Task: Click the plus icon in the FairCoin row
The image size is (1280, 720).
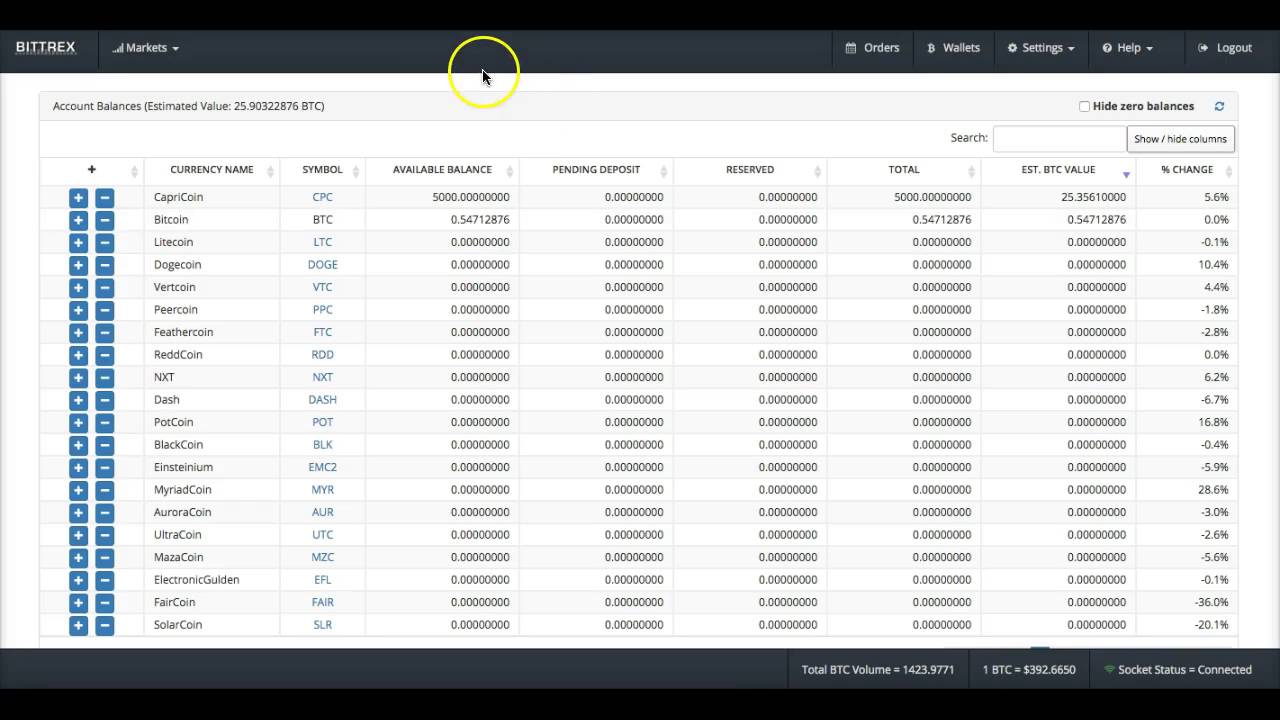Action: (x=78, y=603)
